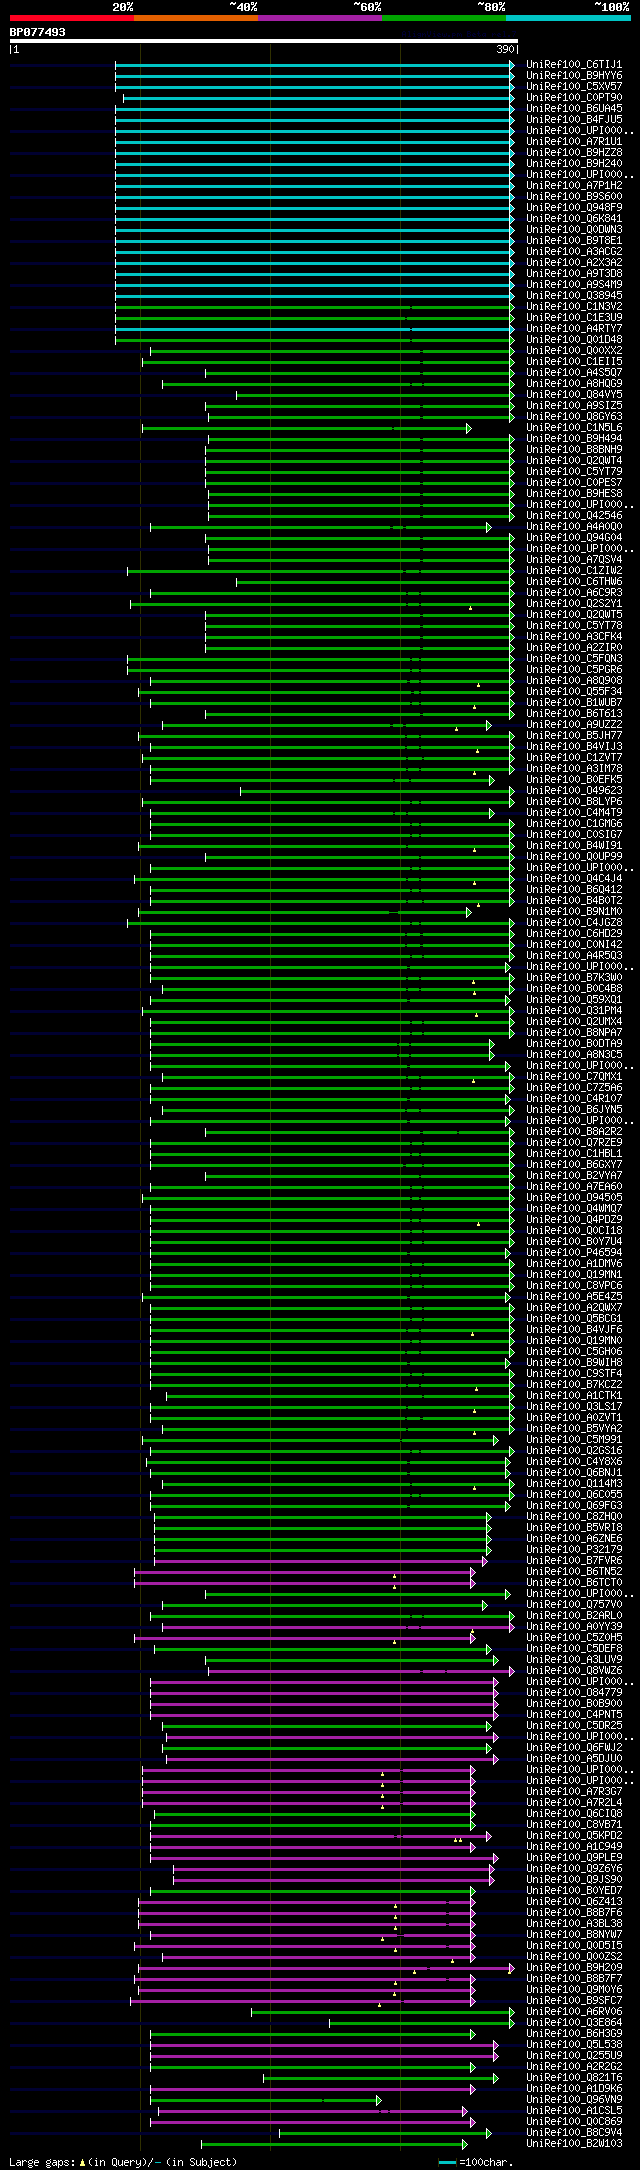Select label UniRef100_B9H209
Viewport: 640px width, 2170px height.
[x=574, y=1968]
